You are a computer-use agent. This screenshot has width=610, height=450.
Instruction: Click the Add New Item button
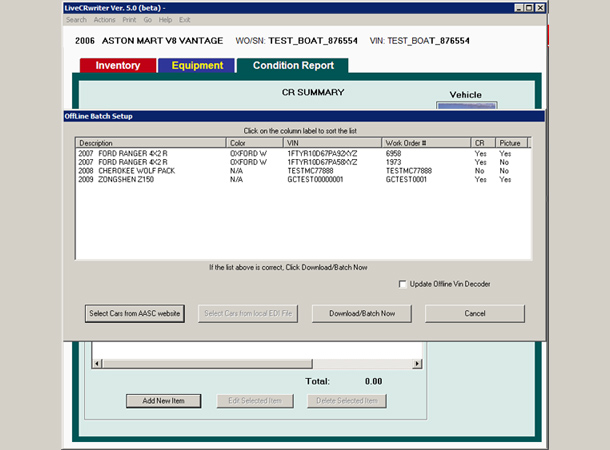point(163,401)
